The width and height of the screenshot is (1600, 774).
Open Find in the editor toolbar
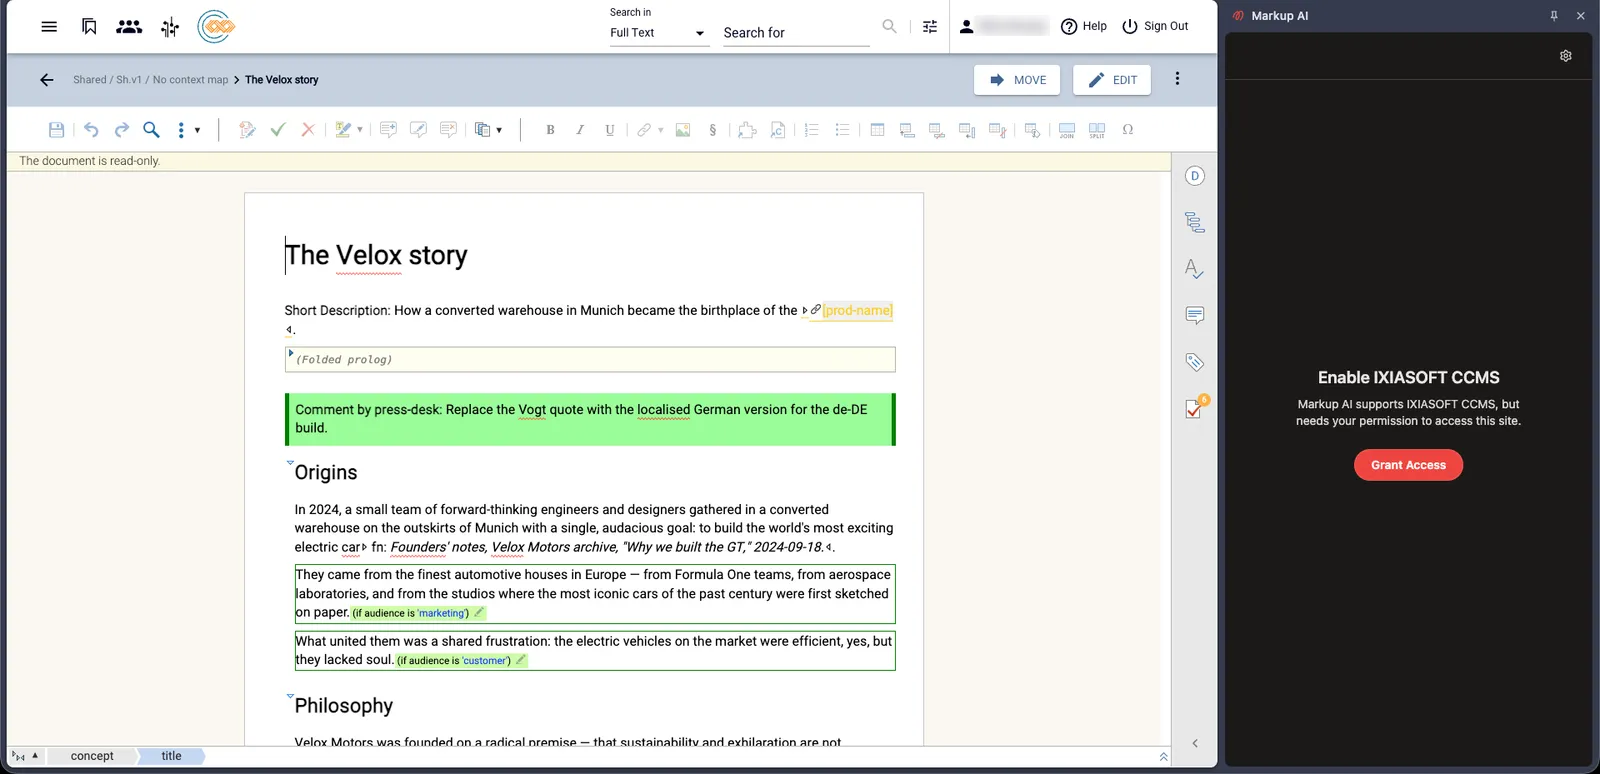[151, 130]
